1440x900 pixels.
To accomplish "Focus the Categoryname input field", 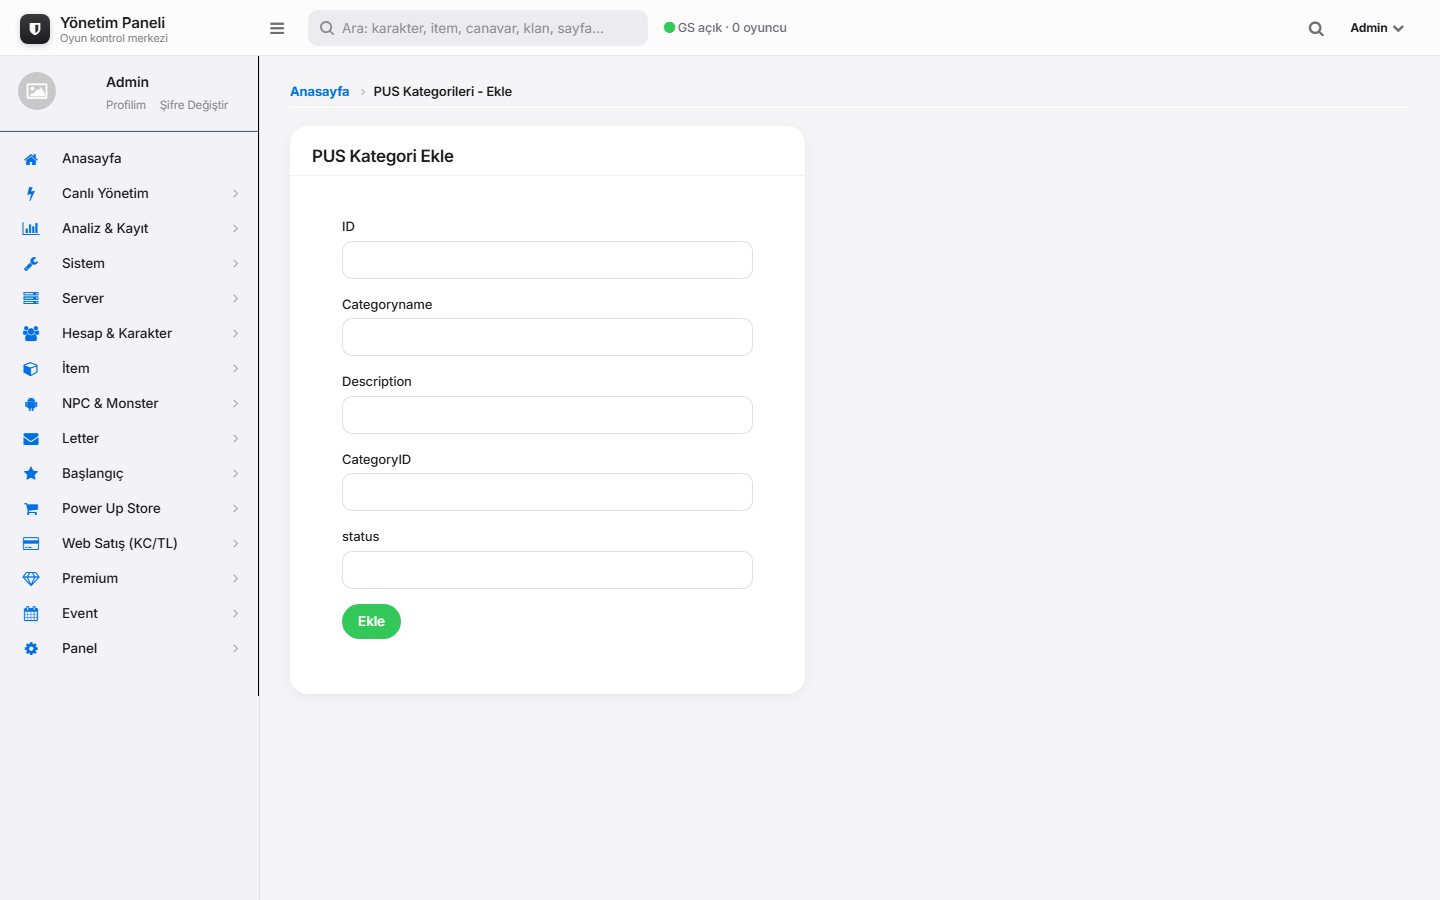I will coord(547,337).
